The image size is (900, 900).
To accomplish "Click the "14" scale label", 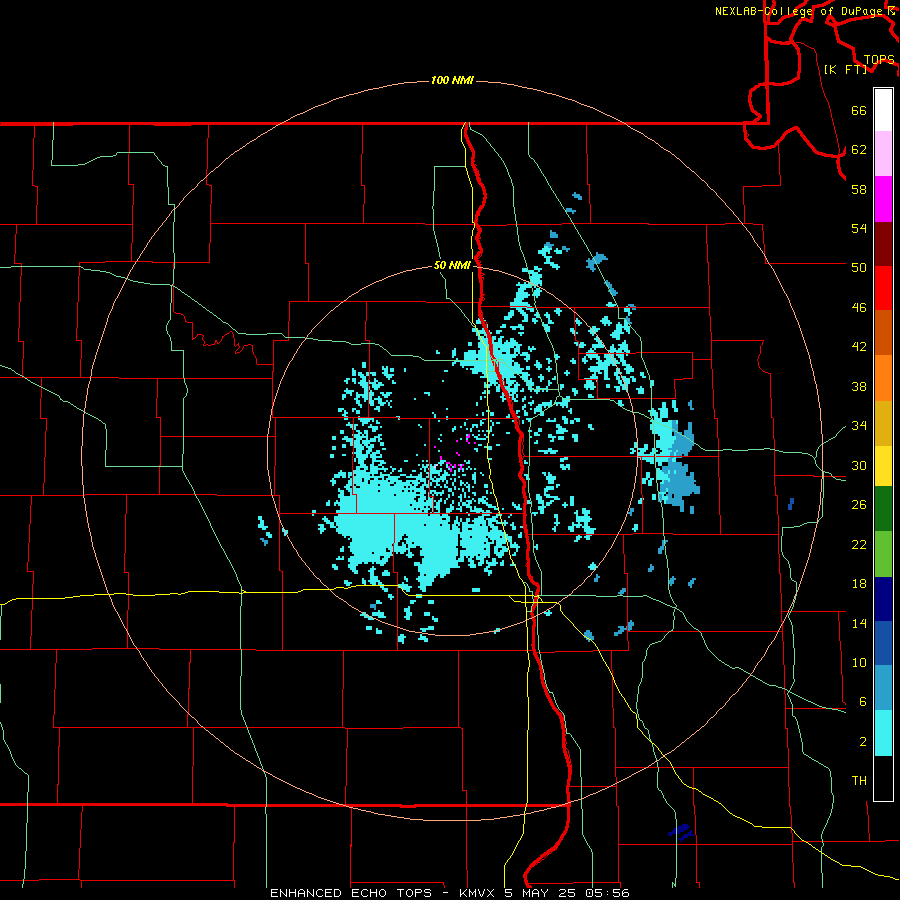I will [859, 623].
